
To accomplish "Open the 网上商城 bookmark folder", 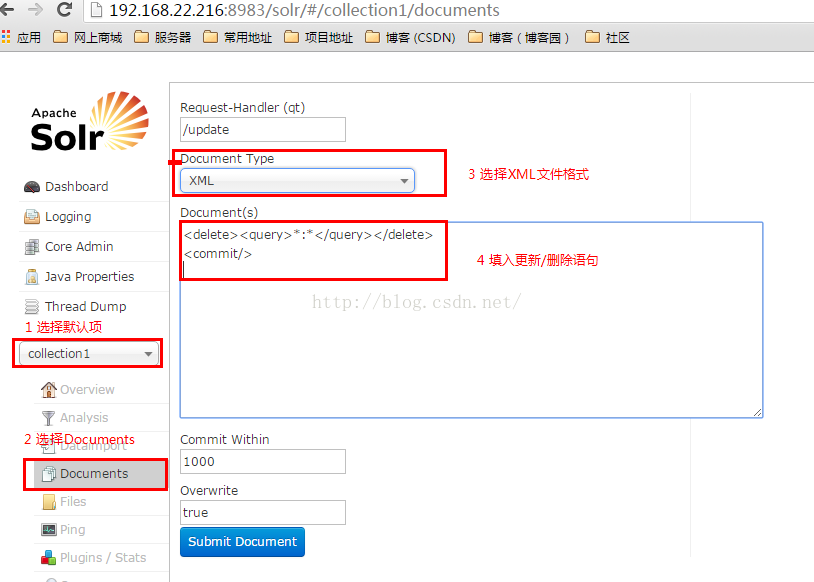I will (x=88, y=37).
